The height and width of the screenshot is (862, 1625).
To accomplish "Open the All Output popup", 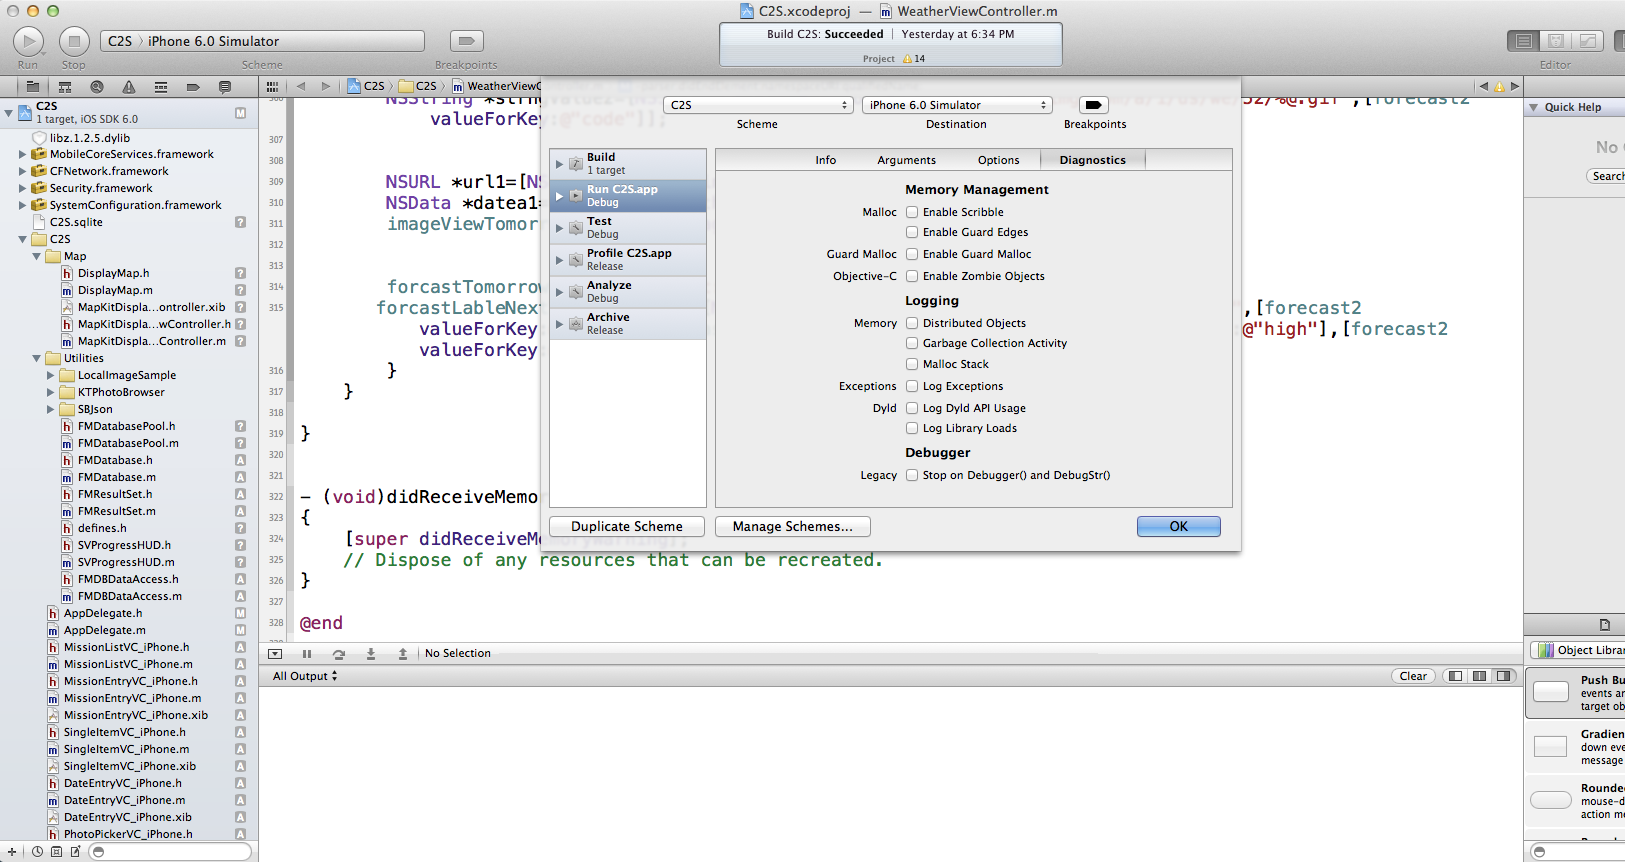I will (x=305, y=676).
